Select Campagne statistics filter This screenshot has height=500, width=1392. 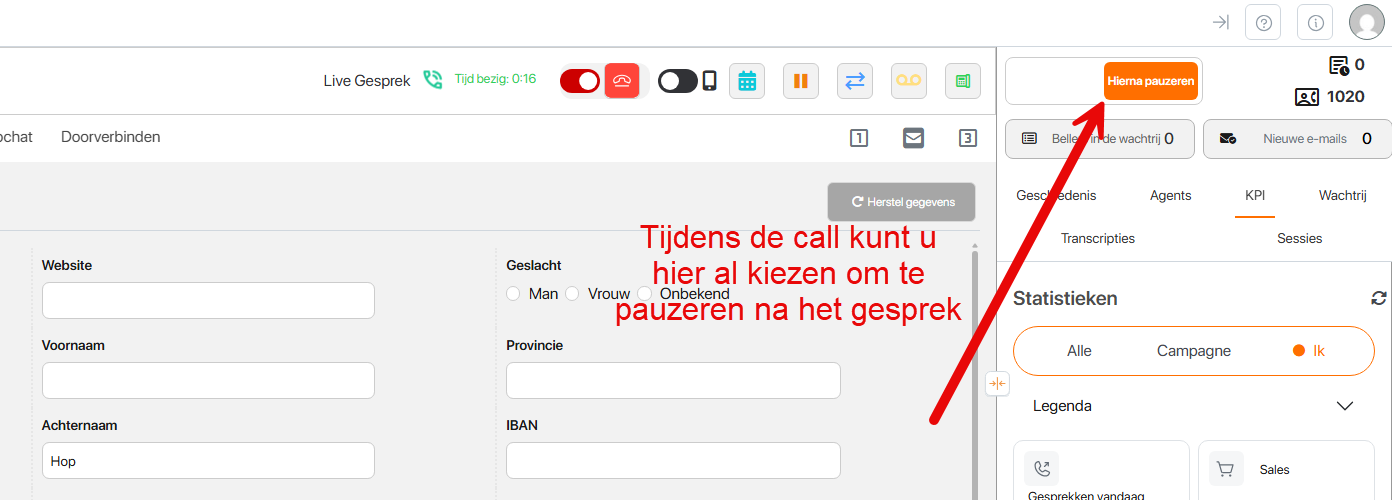pos(1194,351)
